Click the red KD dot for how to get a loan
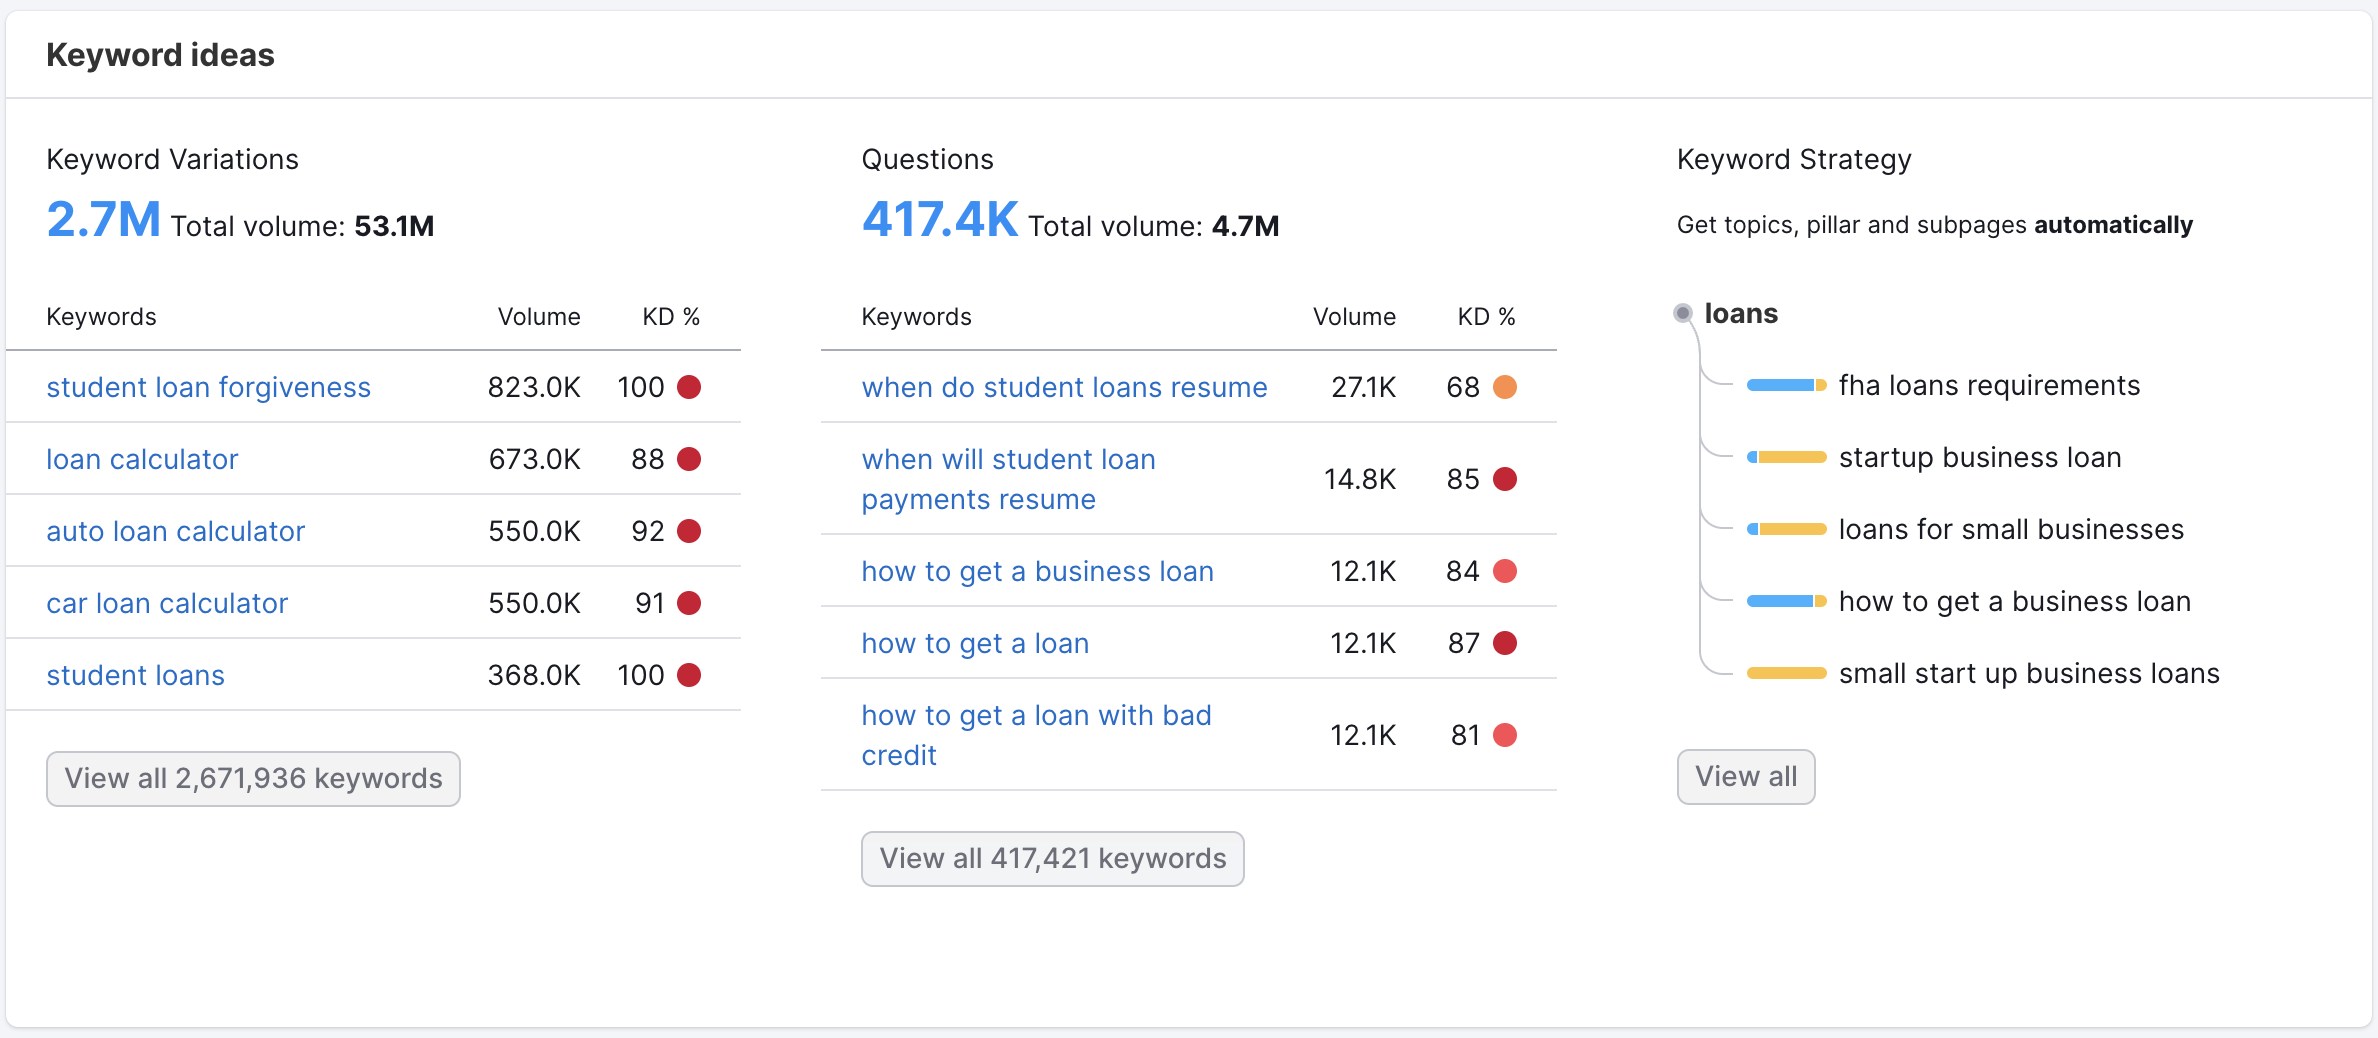 point(1504,643)
